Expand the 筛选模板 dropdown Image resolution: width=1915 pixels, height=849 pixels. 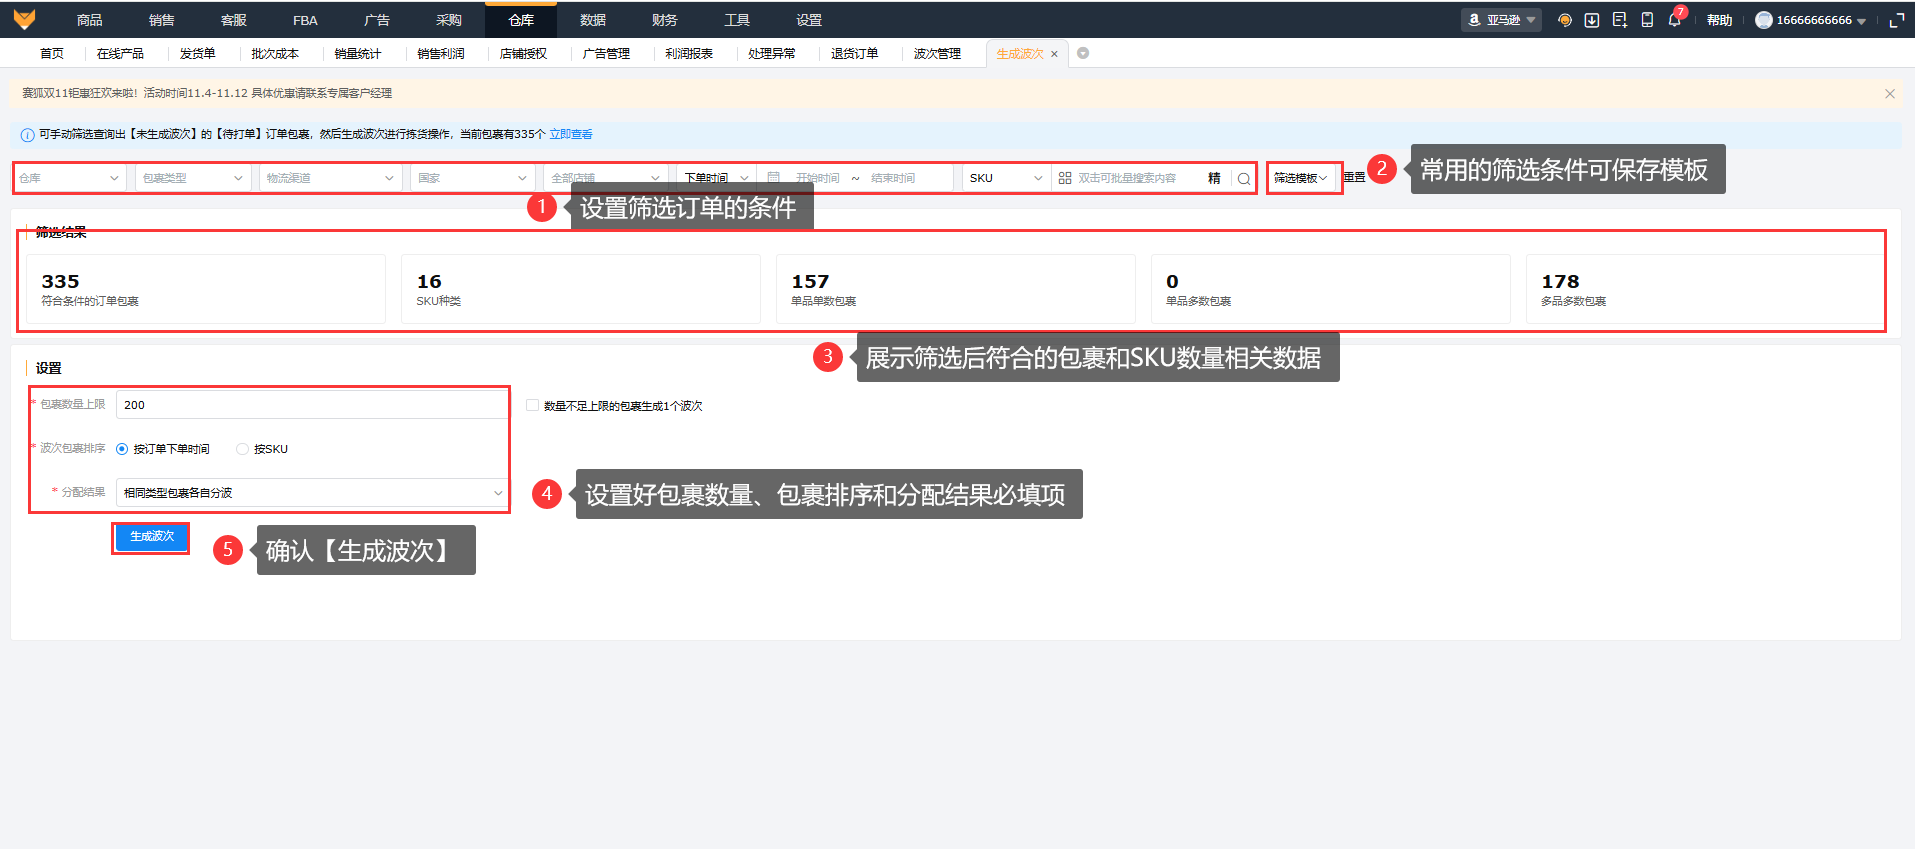(x=1301, y=178)
